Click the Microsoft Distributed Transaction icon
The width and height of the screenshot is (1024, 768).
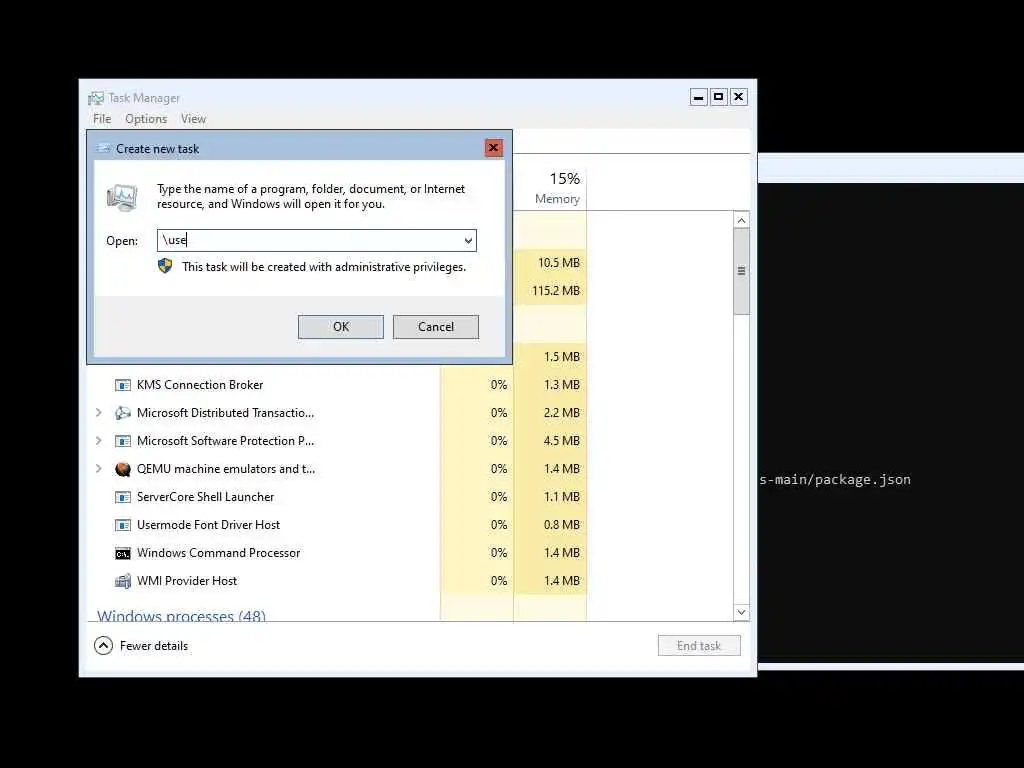click(x=123, y=413)
